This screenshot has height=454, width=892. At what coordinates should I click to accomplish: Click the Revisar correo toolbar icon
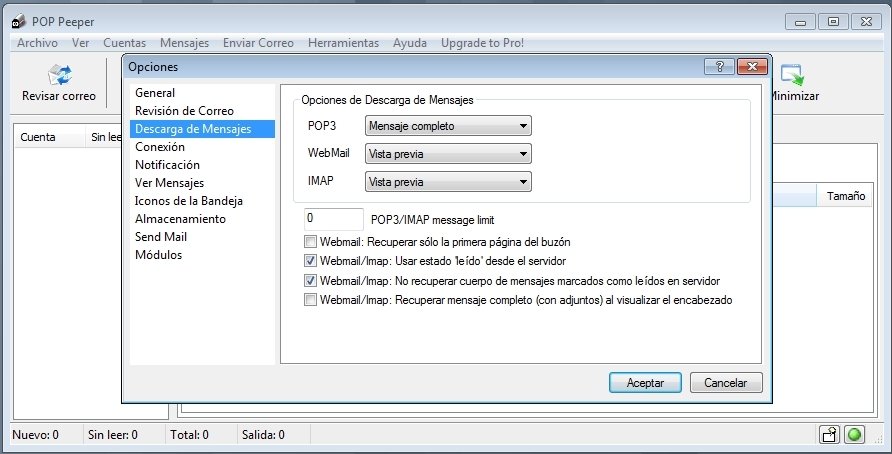59,75
